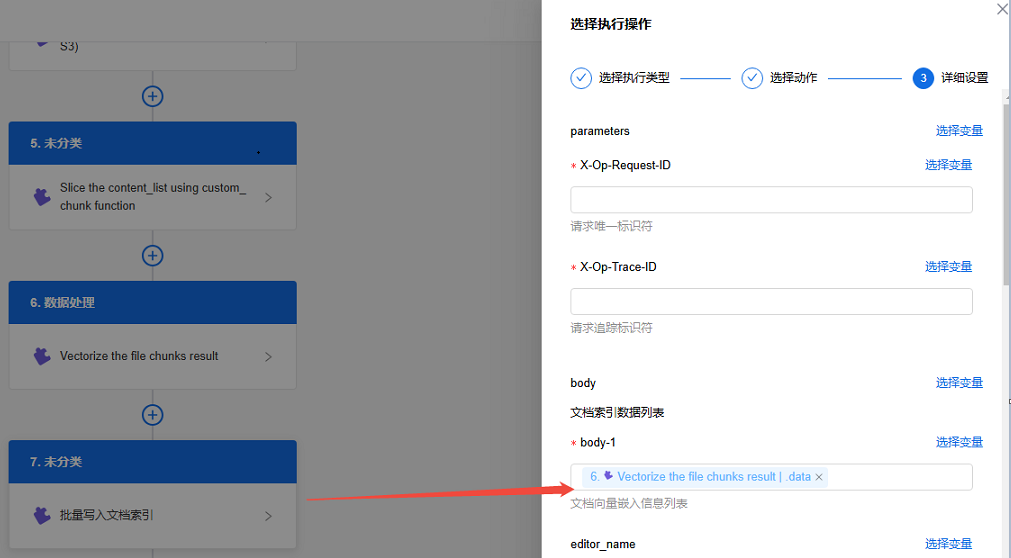Remove the Vectorize the file chunks result tag
This screenshot has height=558, width=1011.
819,477
